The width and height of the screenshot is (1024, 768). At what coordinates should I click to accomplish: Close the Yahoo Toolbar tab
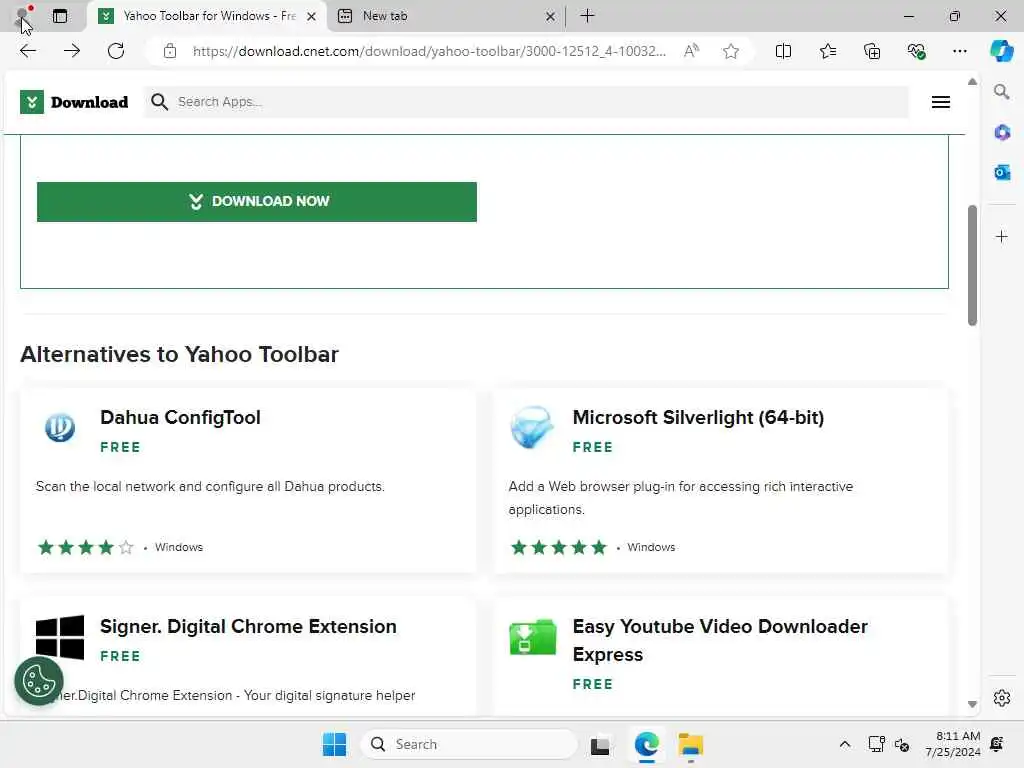[x=312, y=16]
